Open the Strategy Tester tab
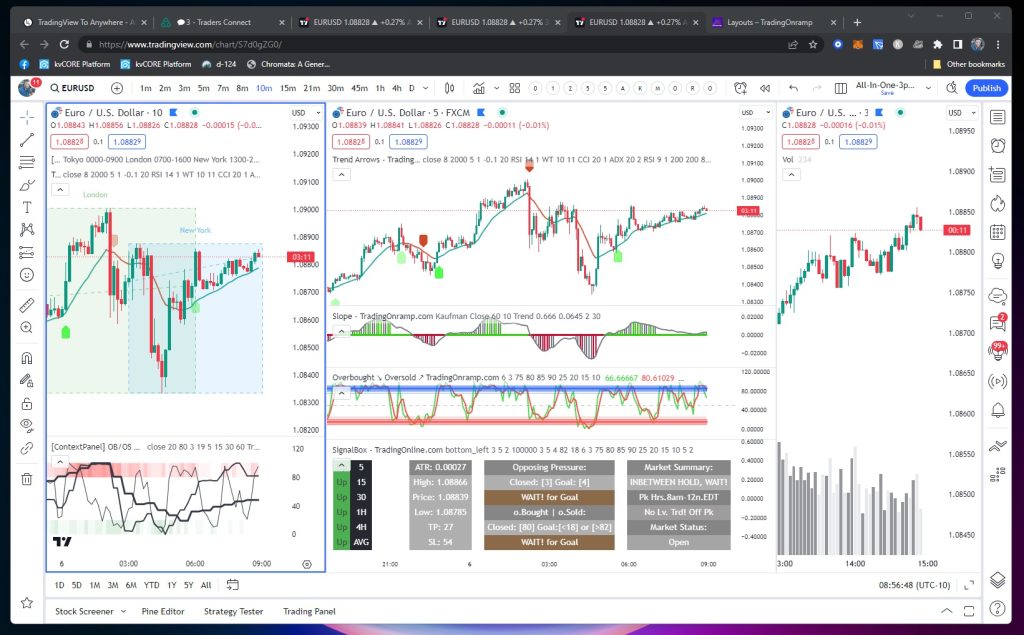Image resolution: width=1024 pixels, height=635 pixels. (233, 611)
